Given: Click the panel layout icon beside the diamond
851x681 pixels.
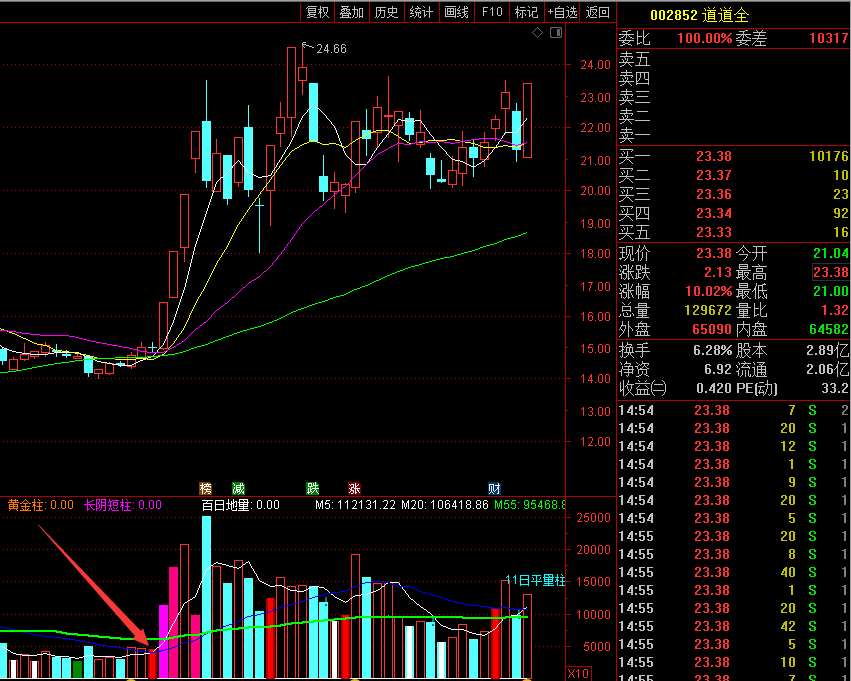Looking at the screenshot, I should [x=556, y=33].
